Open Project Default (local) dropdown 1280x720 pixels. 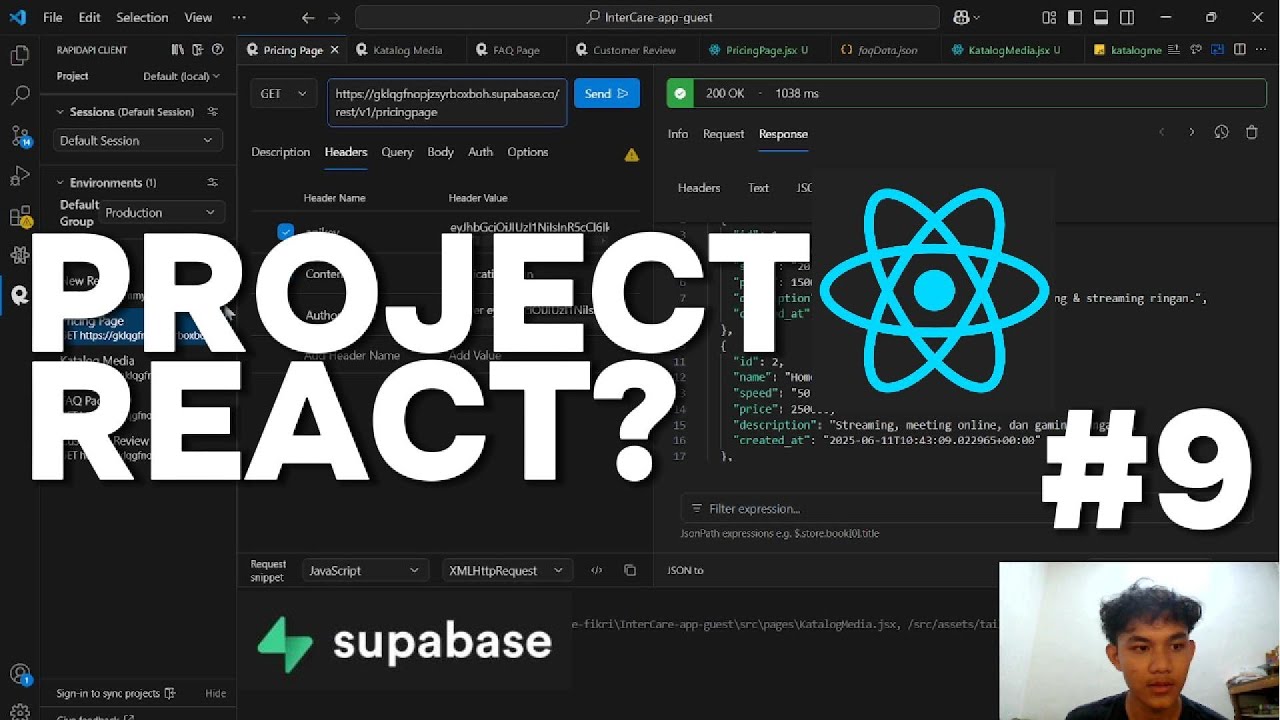pyautogui.click(x=181, y=76)
